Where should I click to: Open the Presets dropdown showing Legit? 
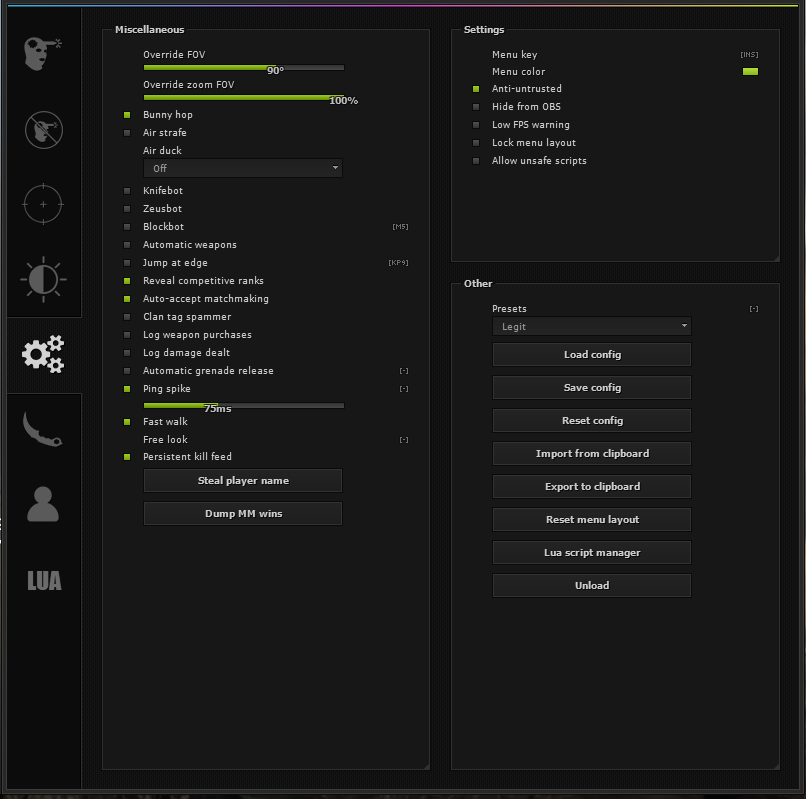click(x=591, y=327)
